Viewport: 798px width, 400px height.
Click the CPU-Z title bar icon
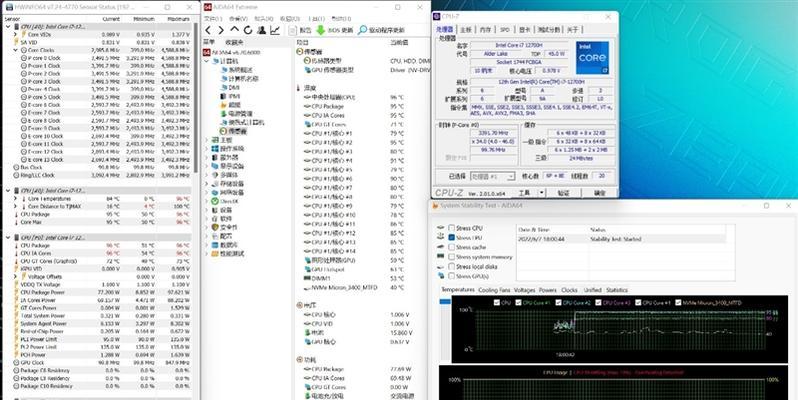tap(437, 17)
